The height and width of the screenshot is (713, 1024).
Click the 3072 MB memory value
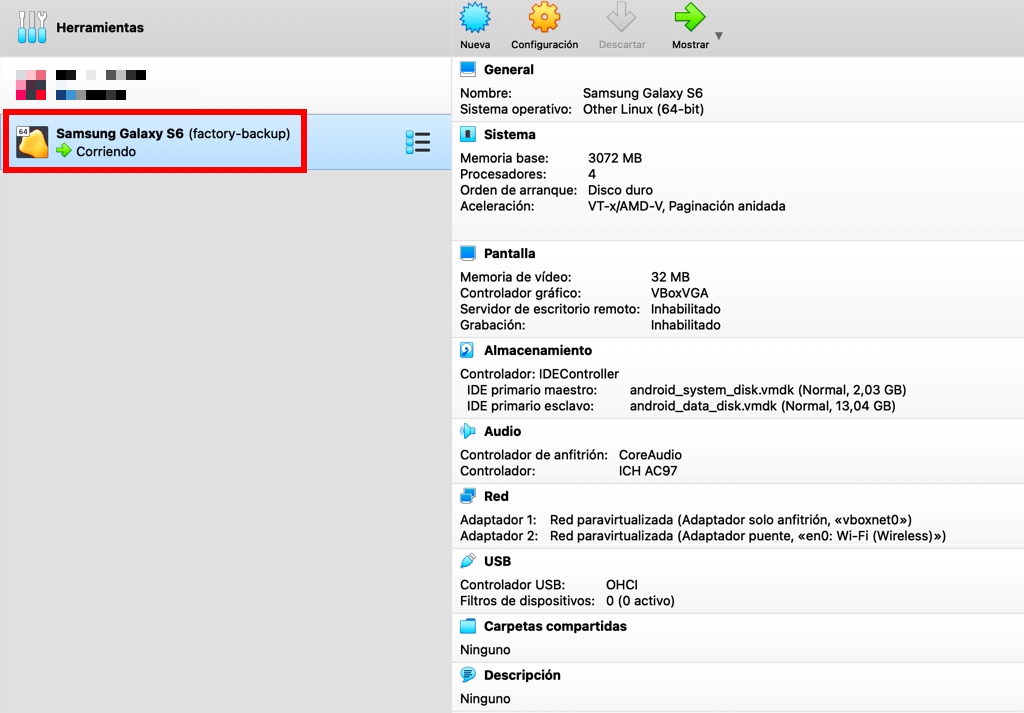pyautogui.click(x=615, y=158)
